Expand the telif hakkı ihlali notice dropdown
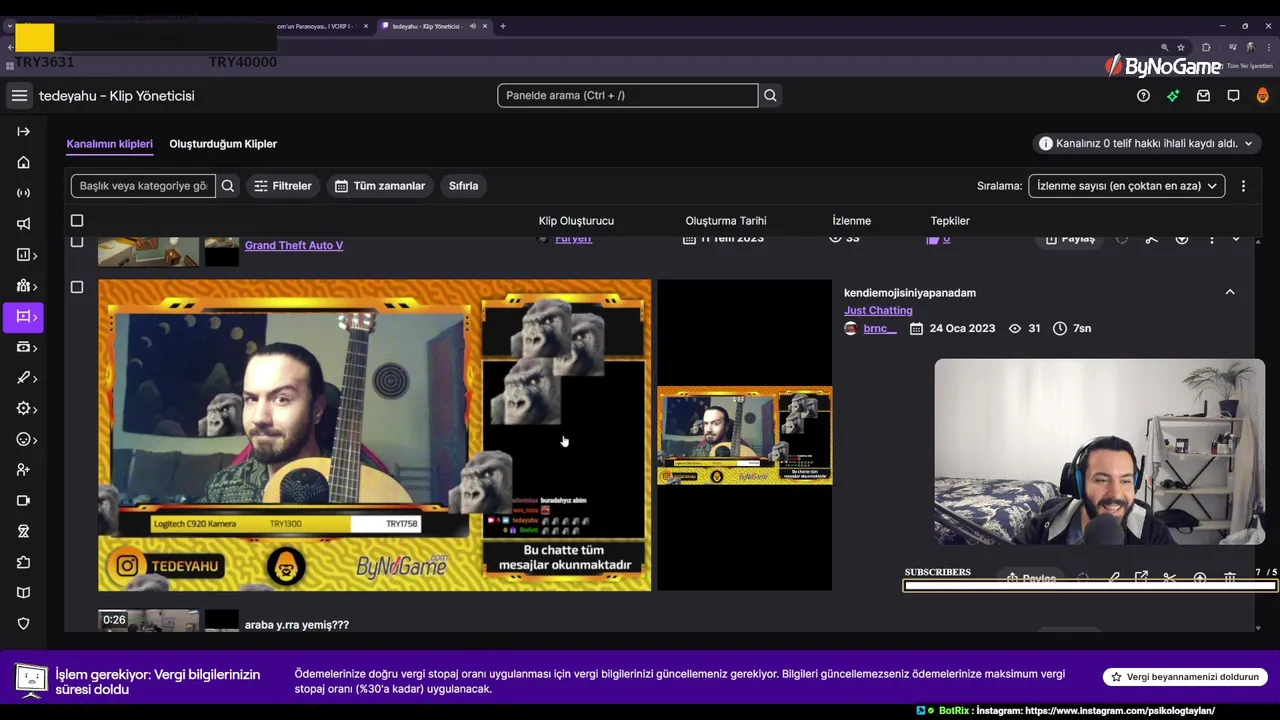 click(x=1145, y=144)
